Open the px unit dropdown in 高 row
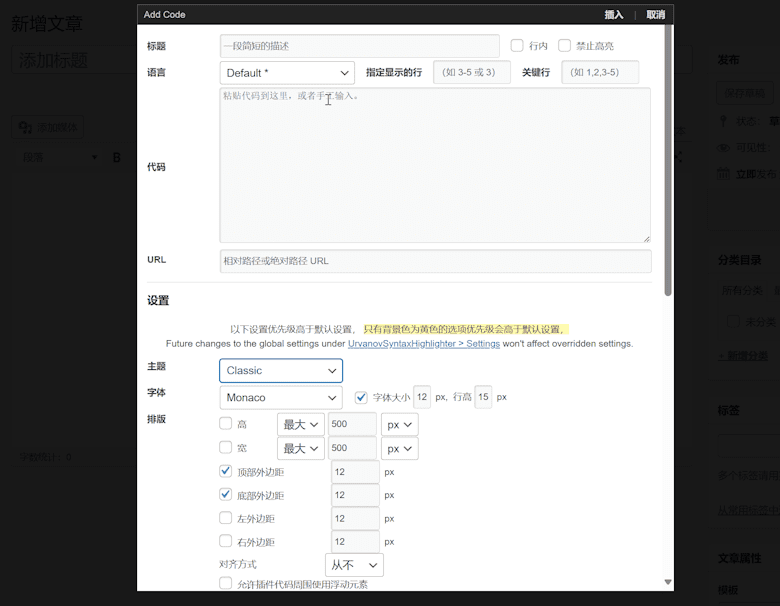This screenshot has height=606, width=780. (x=399, y=424)
